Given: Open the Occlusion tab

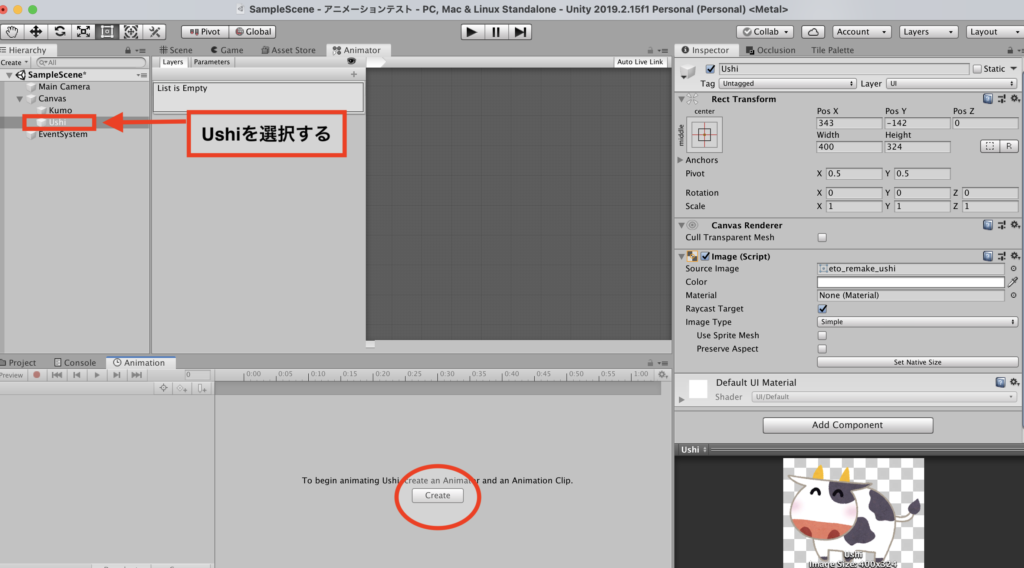Looking at the screenshot, I should point(771,50).
